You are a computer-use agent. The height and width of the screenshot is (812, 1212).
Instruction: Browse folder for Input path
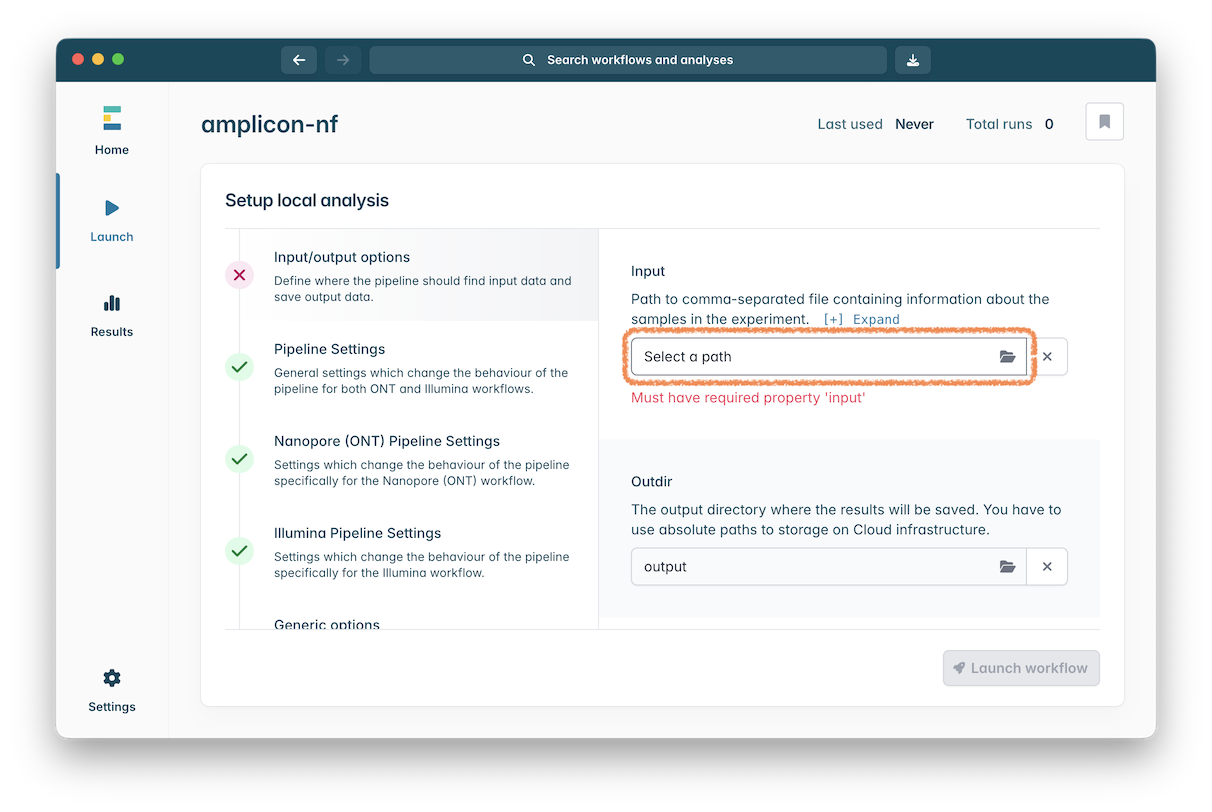(1007, 357)
